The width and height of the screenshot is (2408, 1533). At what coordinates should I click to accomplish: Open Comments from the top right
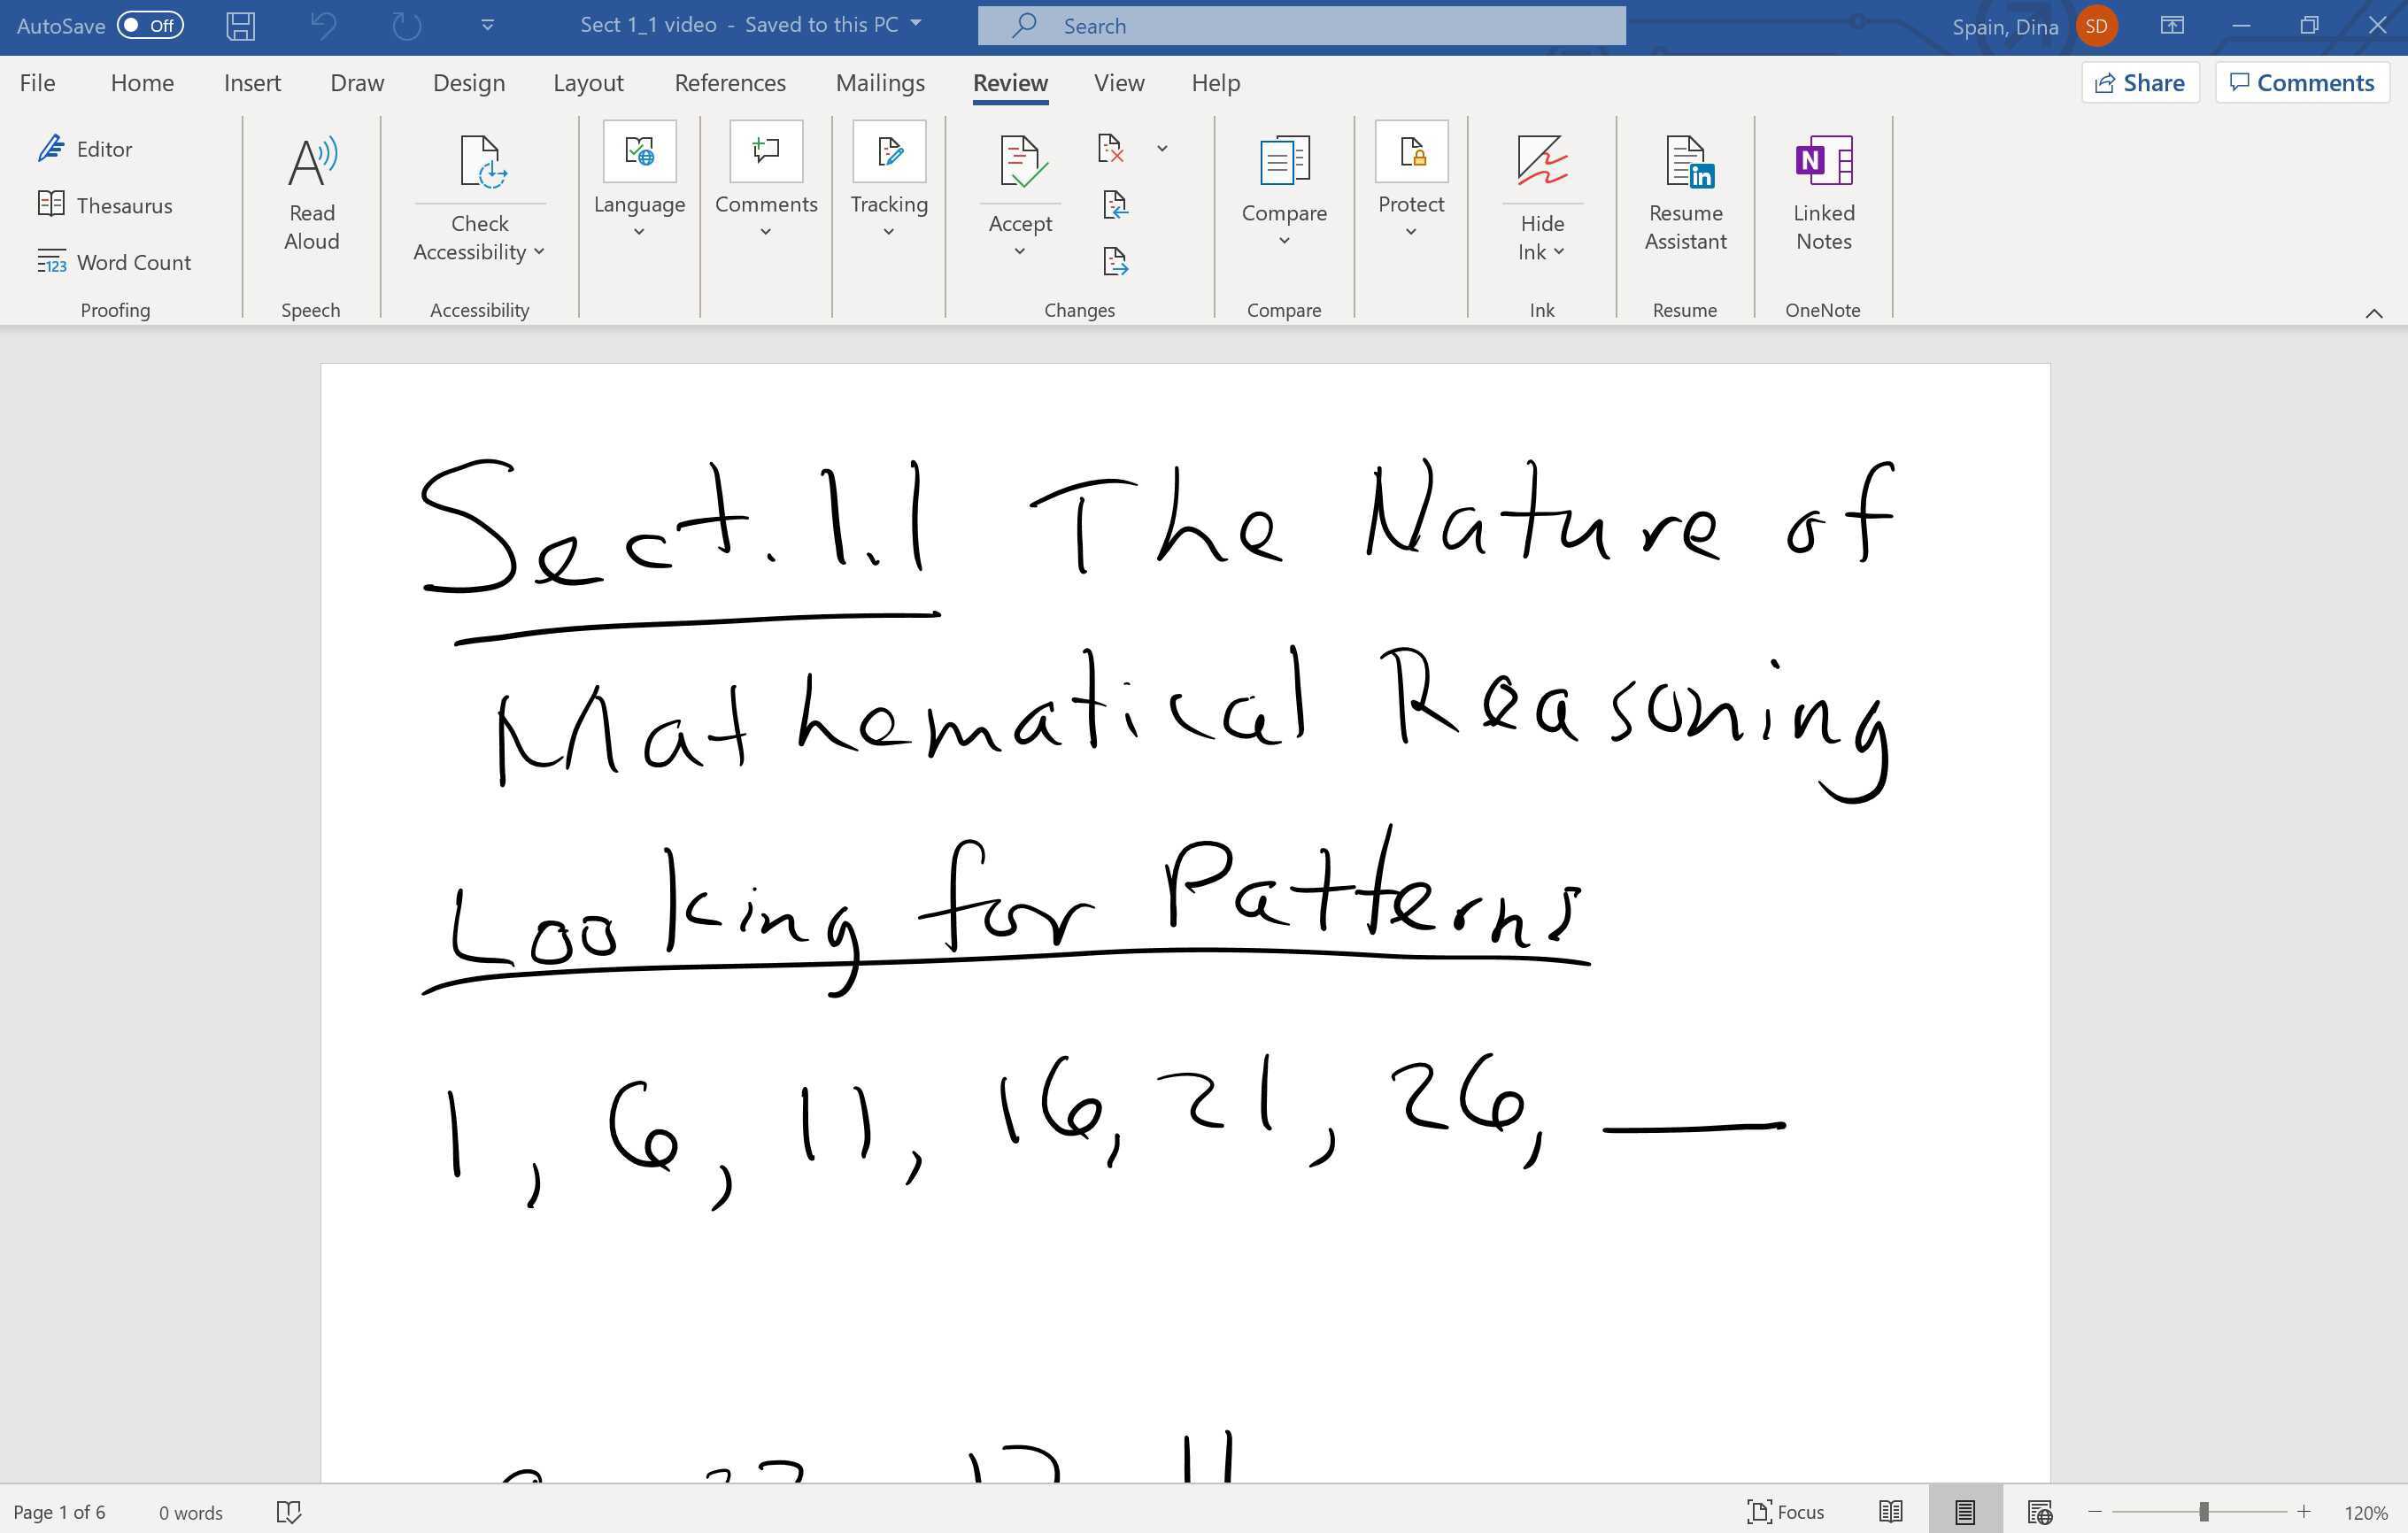click(x=2301, y=82)
